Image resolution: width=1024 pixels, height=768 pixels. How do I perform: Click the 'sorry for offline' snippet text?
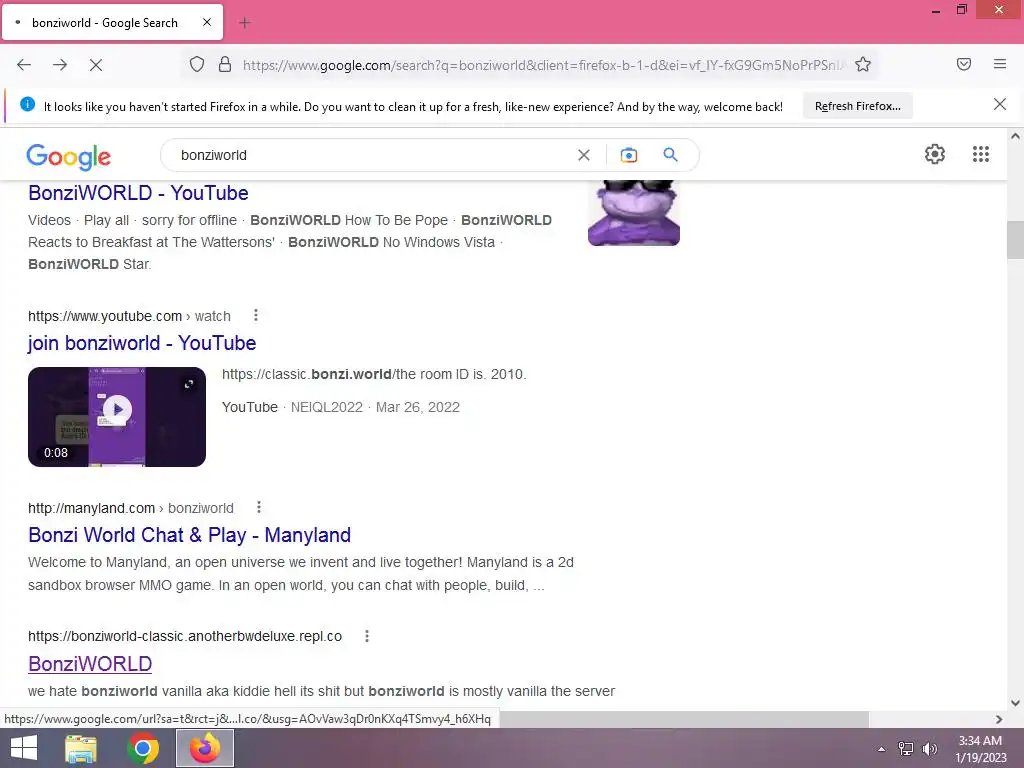pyautogui.click(x=189, y=221)
